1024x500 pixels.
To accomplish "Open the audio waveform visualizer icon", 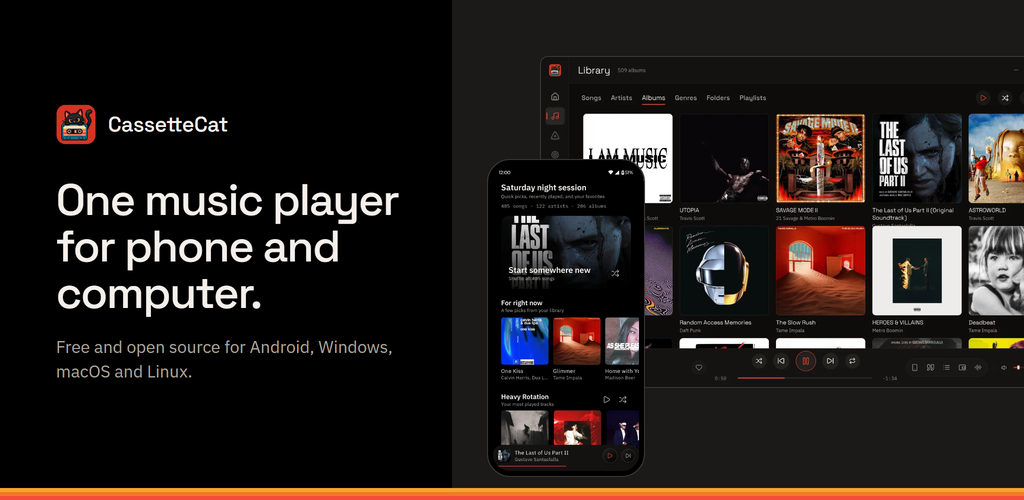I will [x=978, y=367].
